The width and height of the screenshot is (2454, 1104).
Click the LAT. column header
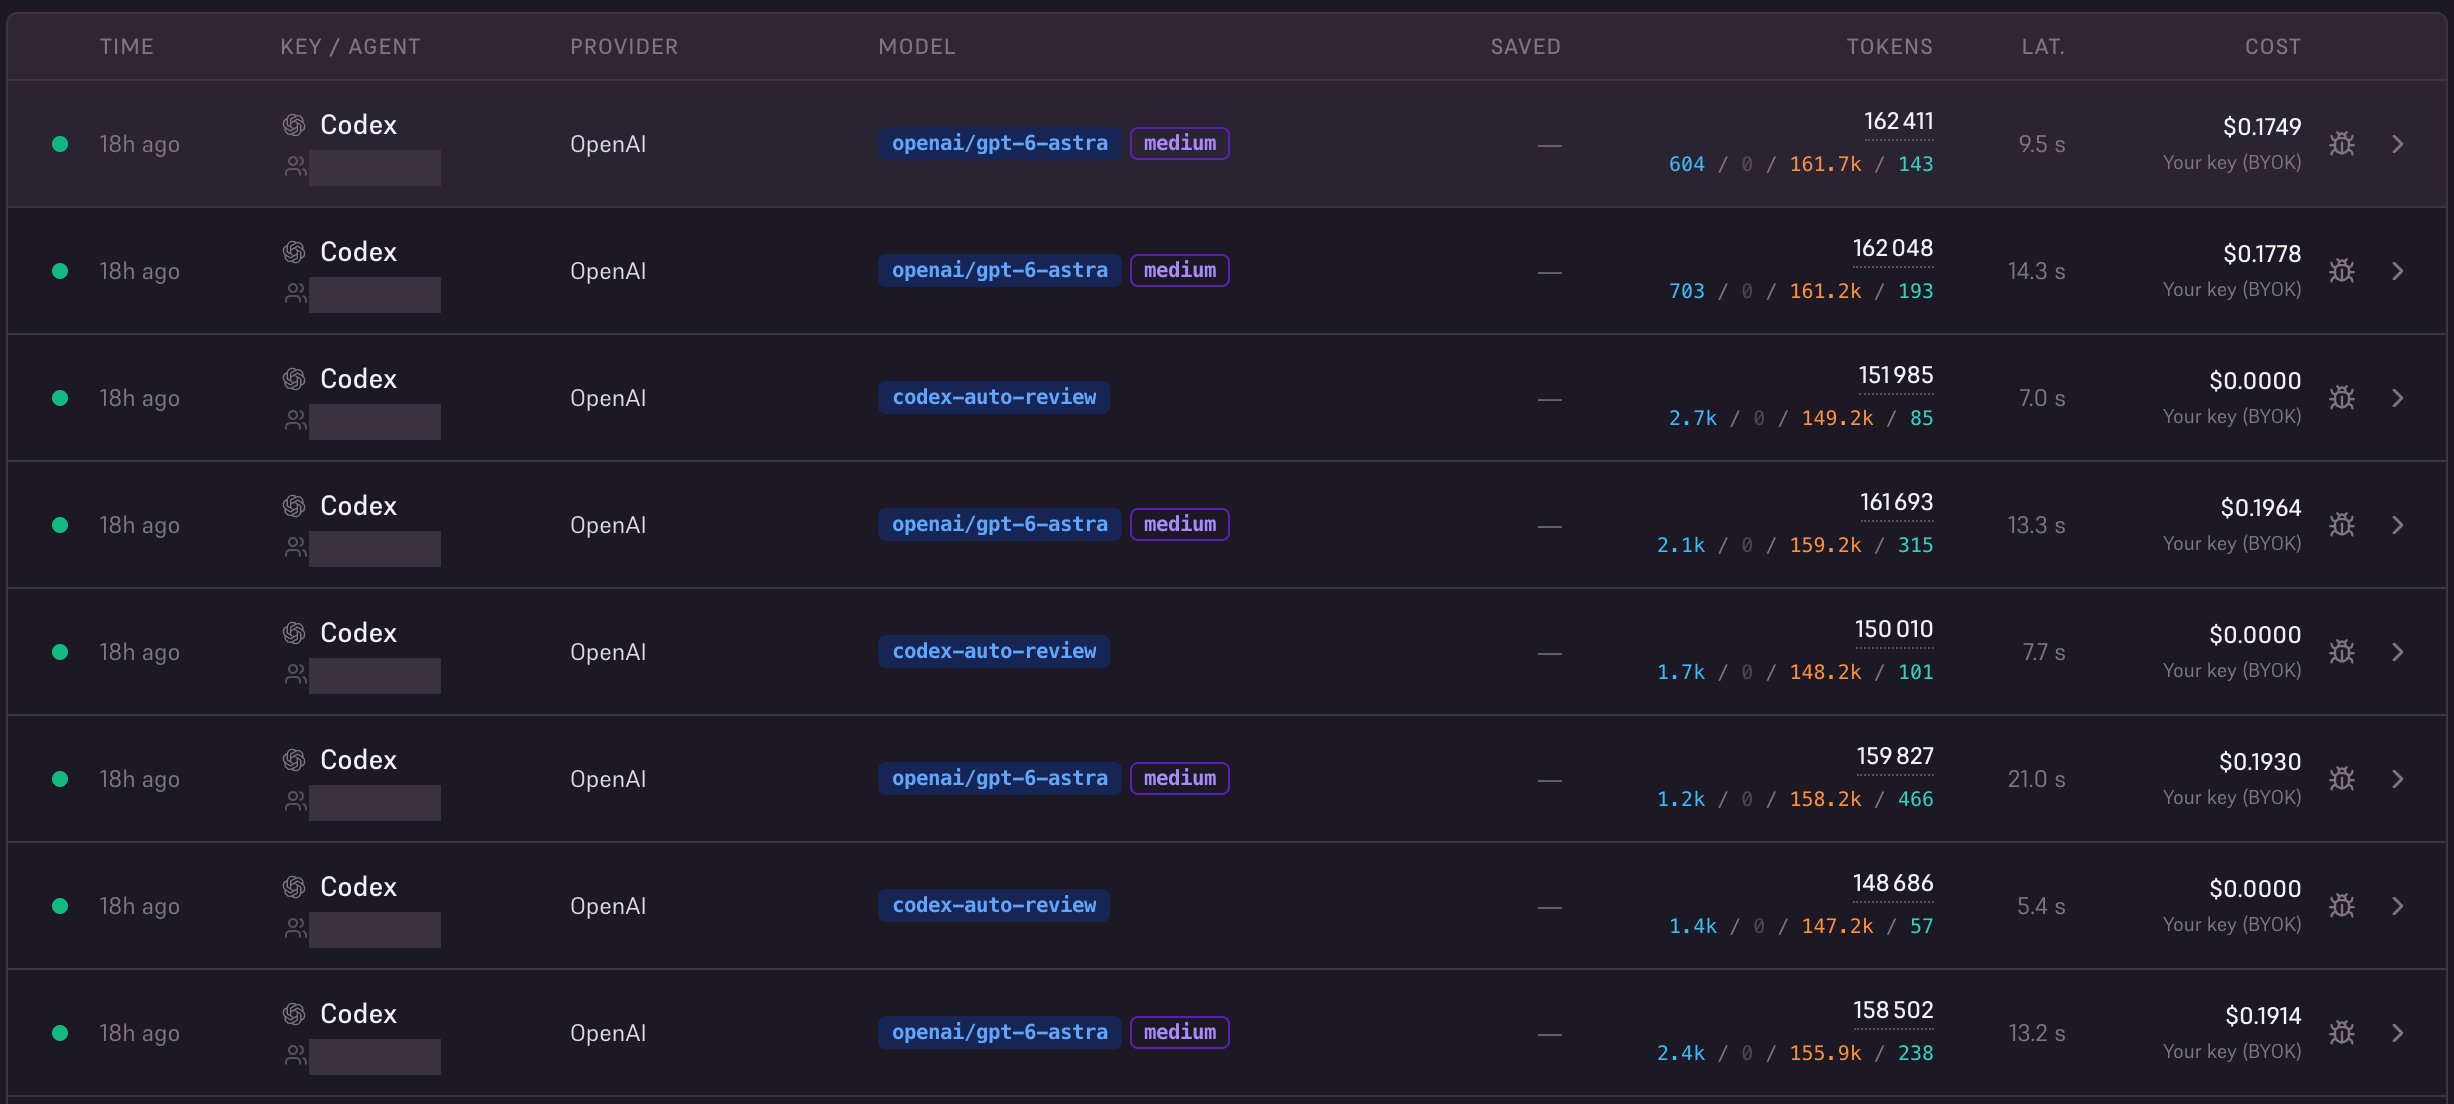[x=2043, y=47]
